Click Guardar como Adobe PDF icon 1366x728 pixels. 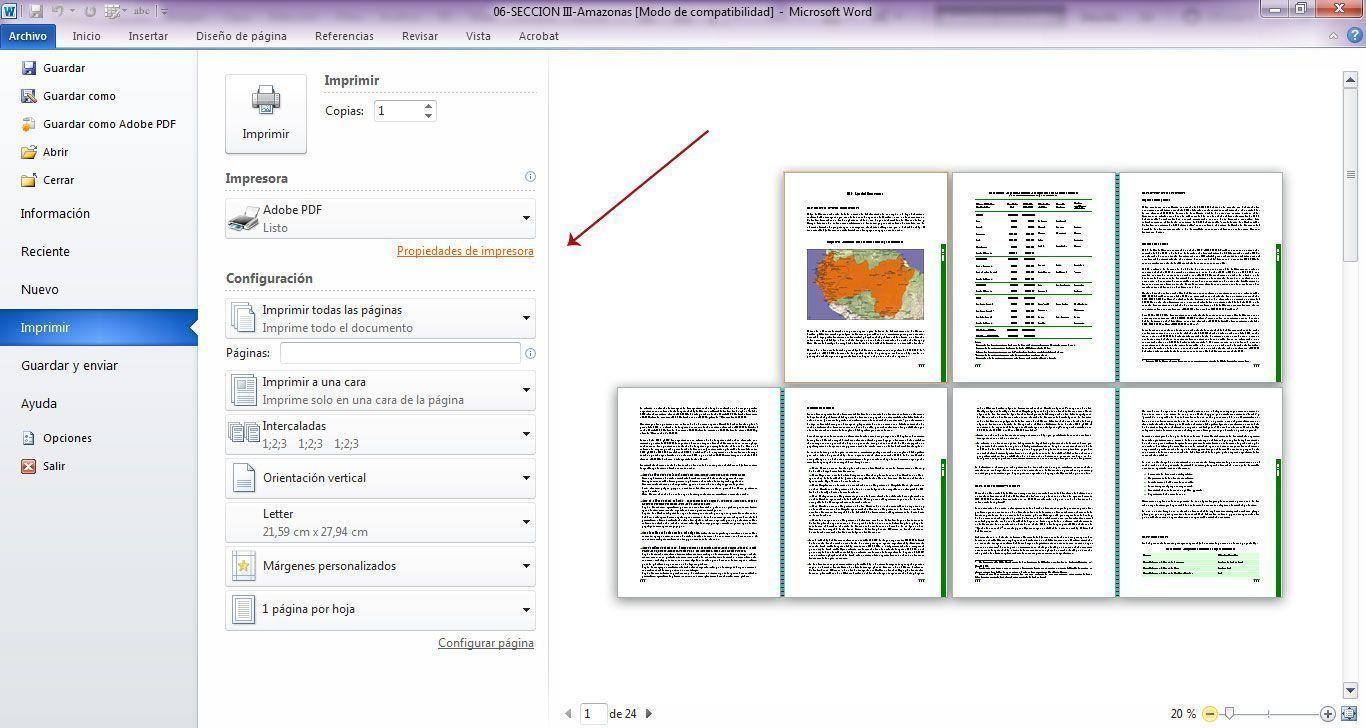(29, 124)
